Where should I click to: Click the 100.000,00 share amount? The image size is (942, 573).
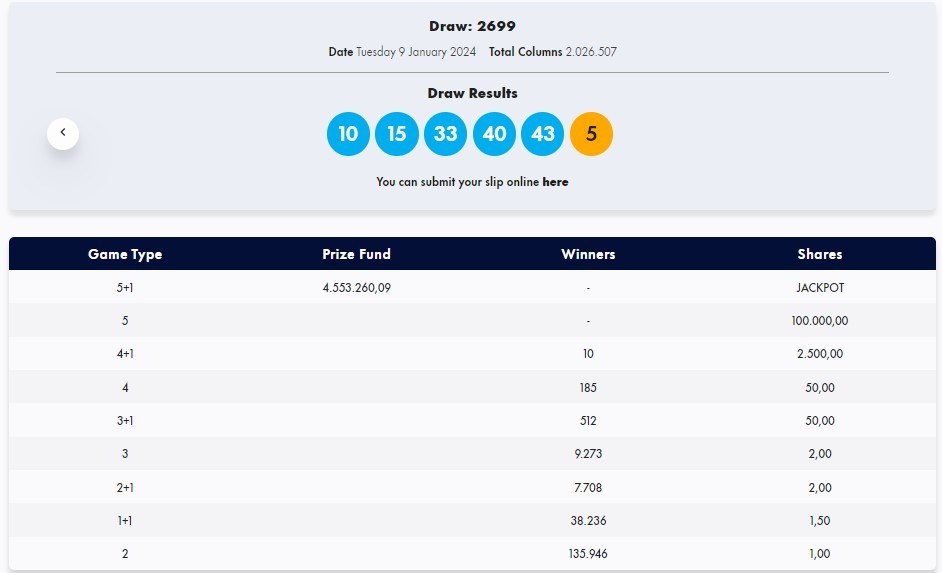819,321
